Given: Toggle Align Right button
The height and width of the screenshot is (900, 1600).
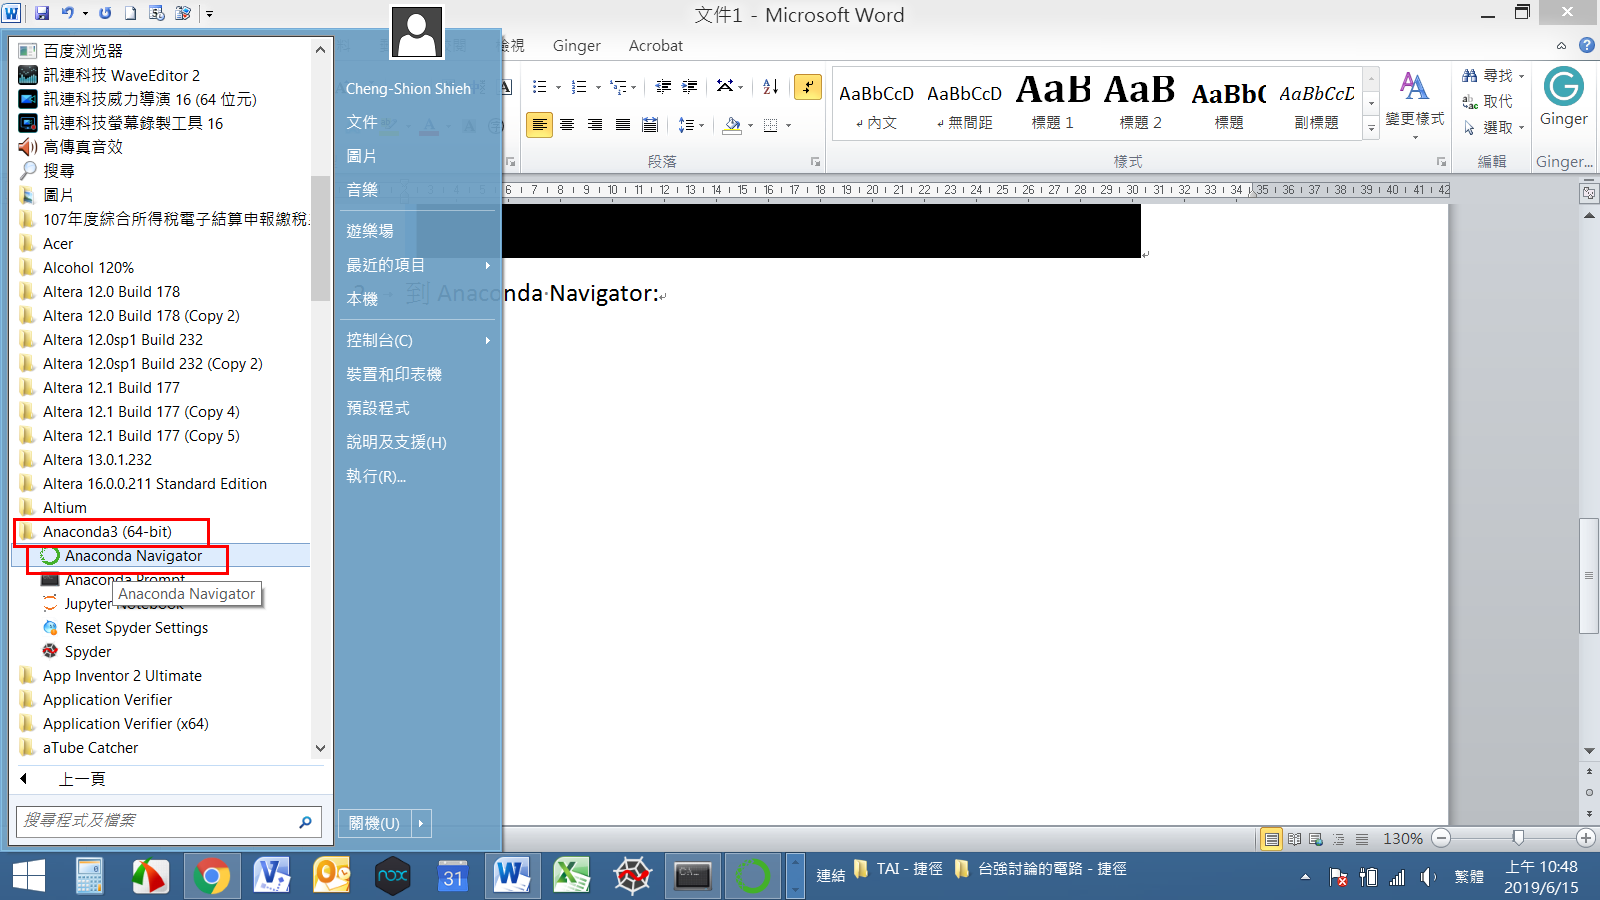Looking at the screenshot, I should pyautogui.click(x=595, y=125).
